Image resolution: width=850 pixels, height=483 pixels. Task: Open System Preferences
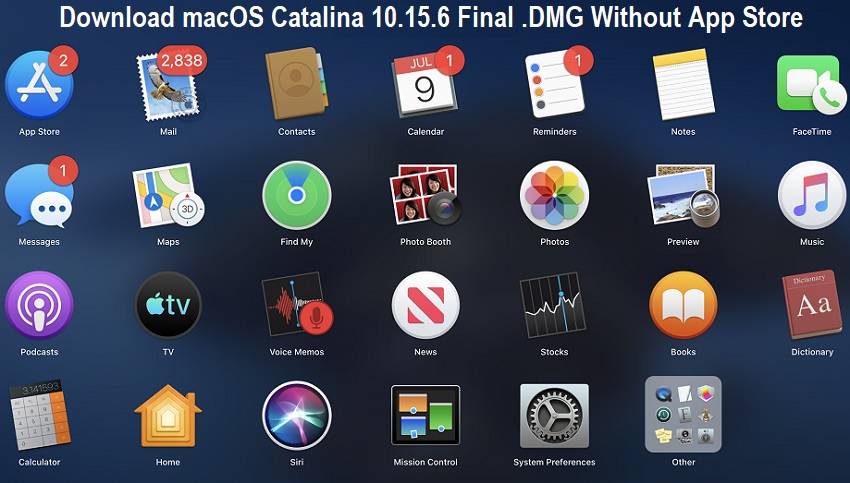point(555,416)
